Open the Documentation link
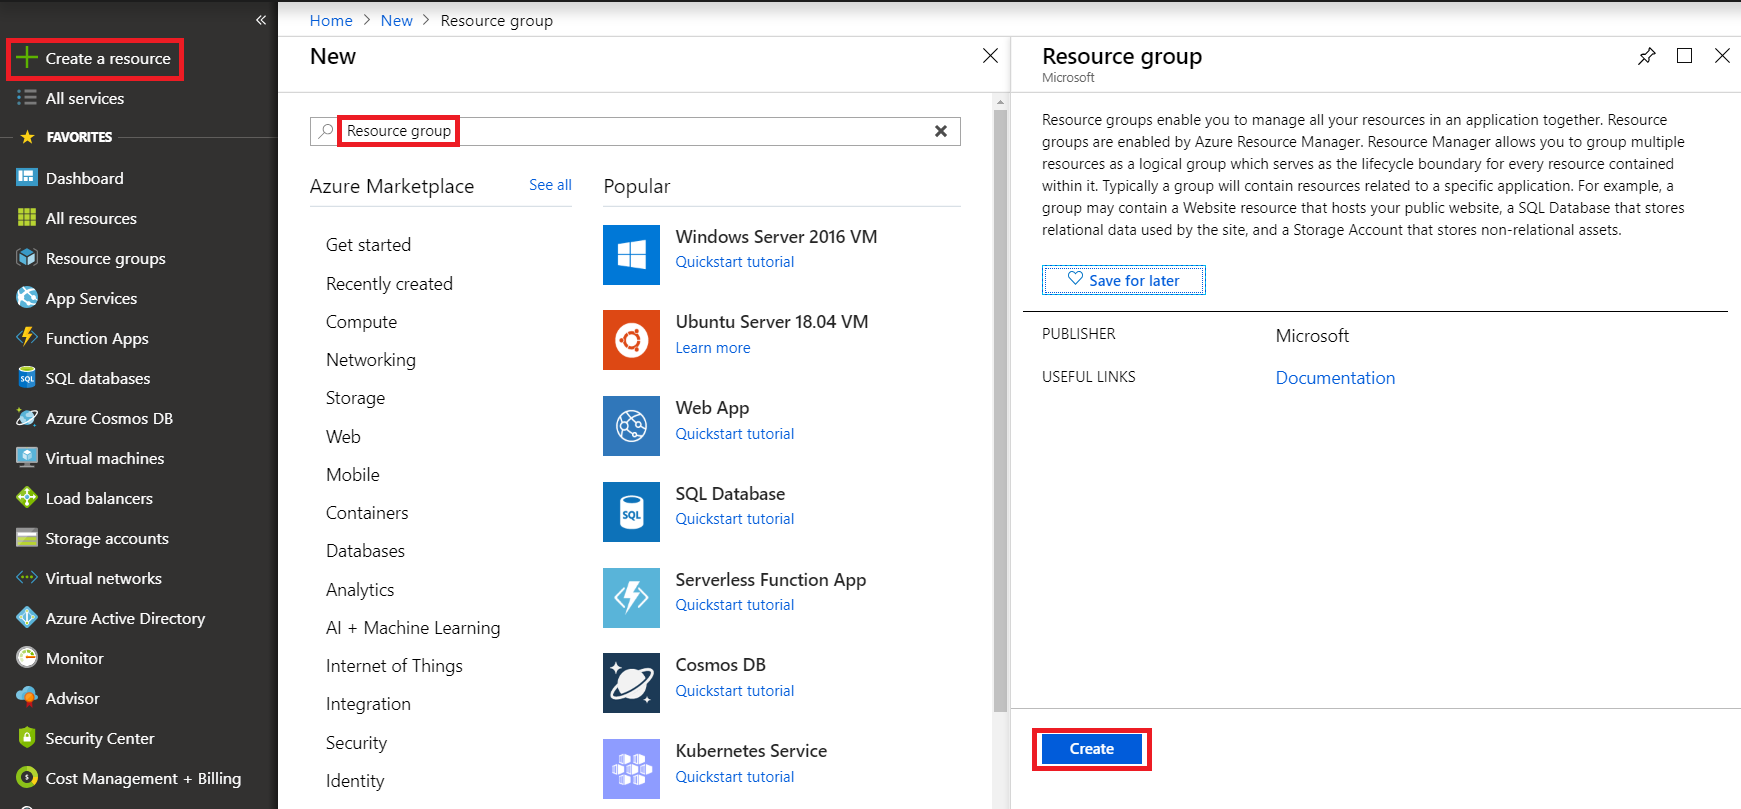Image resolution: width=1741 pixels, height=809 pixels. pos(1335,378)
